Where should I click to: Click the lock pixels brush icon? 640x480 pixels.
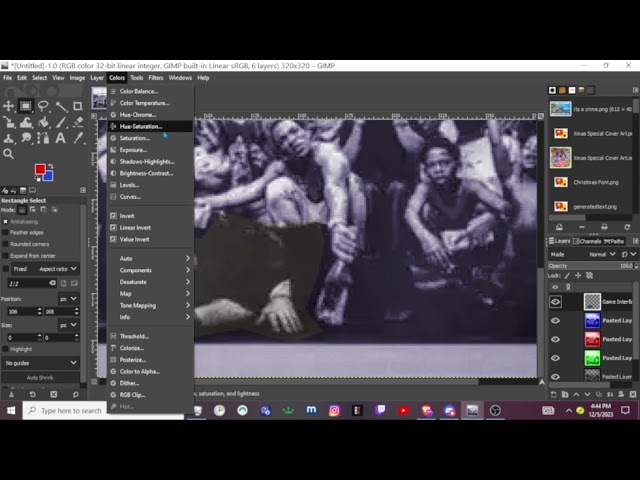[567, 276]
